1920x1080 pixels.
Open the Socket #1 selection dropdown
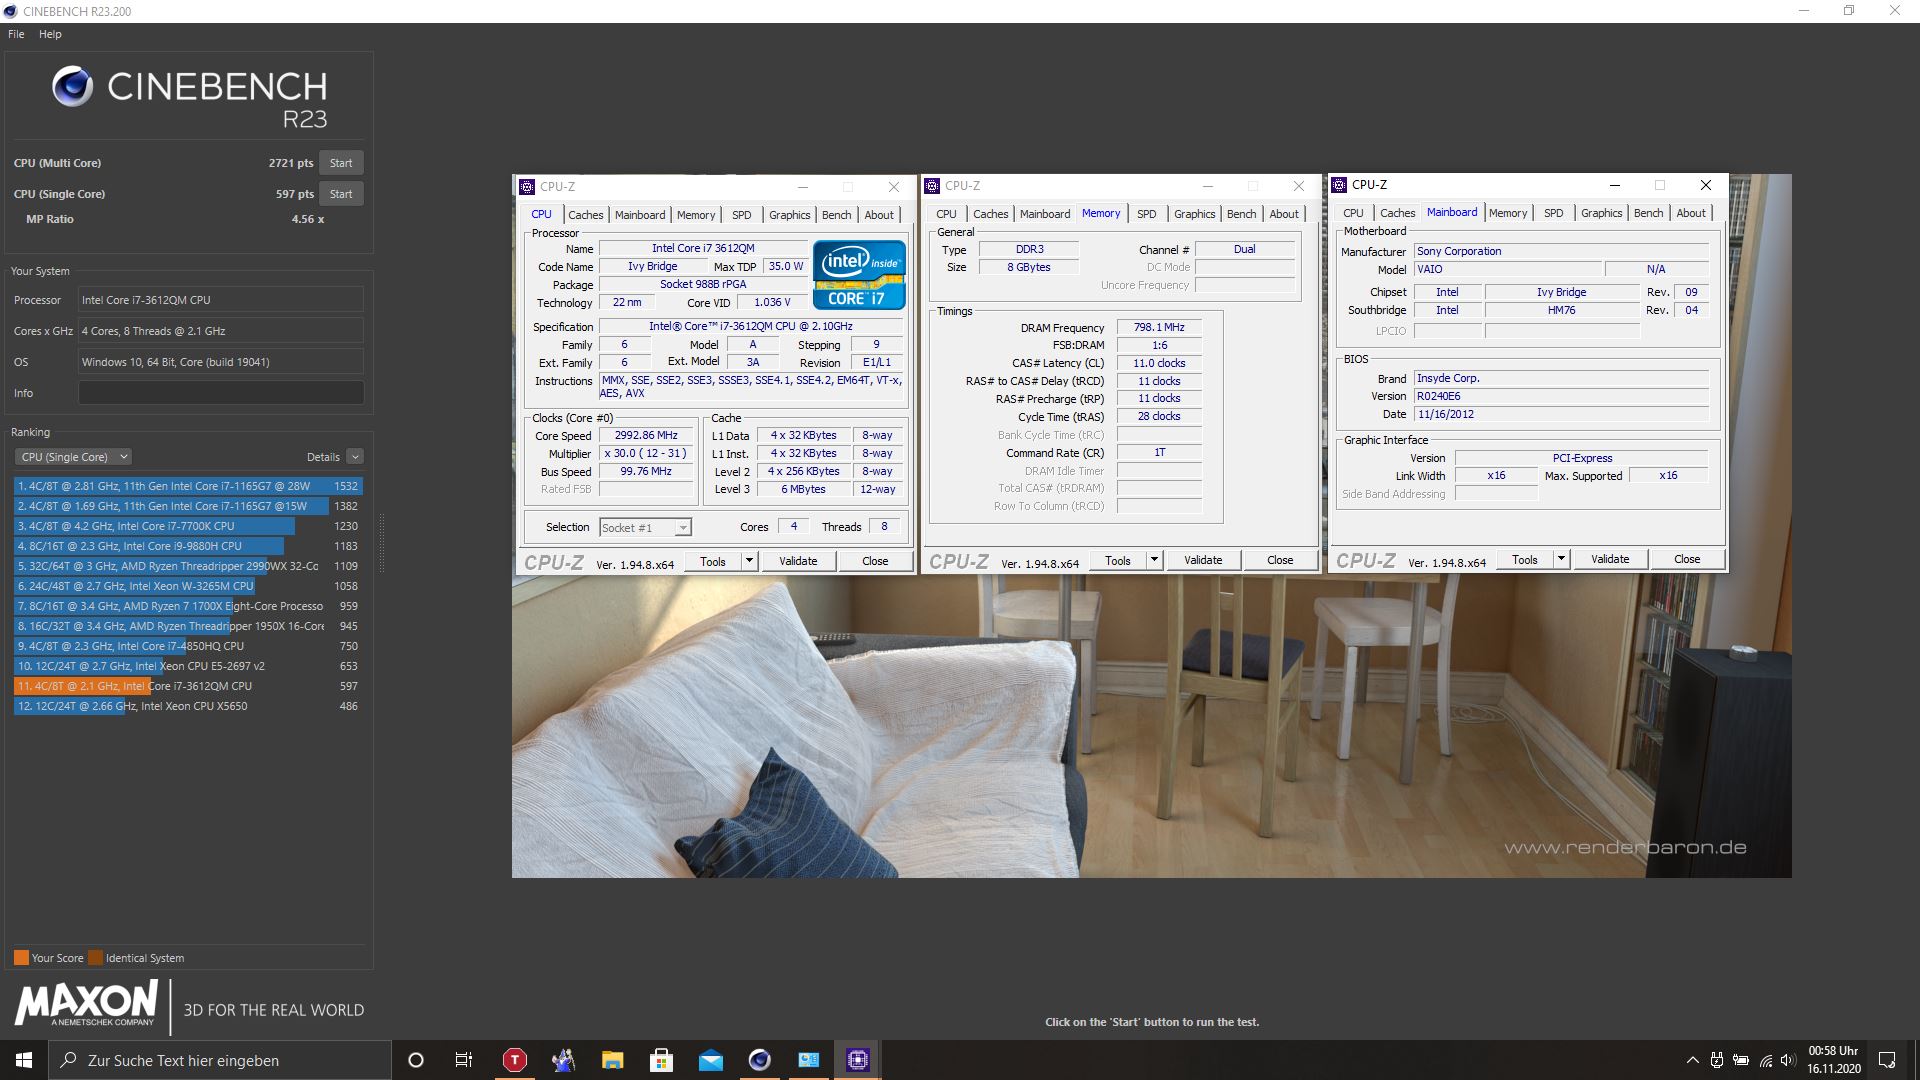click(x=645, y=528)
